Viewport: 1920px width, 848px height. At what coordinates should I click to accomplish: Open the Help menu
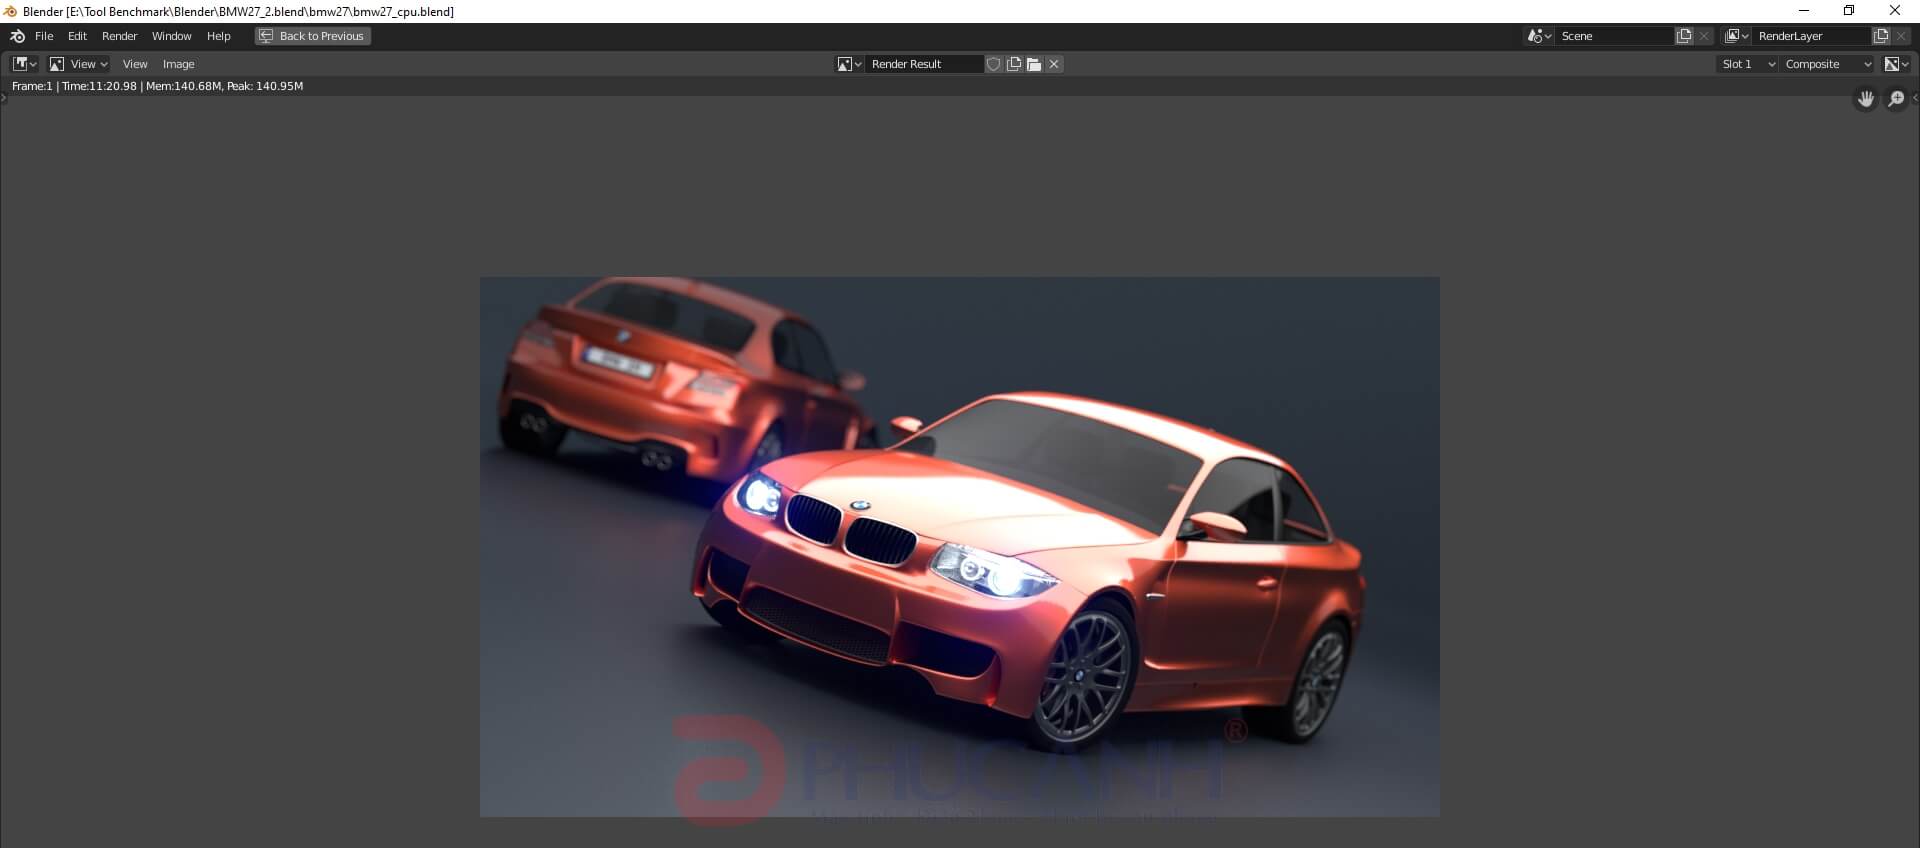(x=218, y=36)
